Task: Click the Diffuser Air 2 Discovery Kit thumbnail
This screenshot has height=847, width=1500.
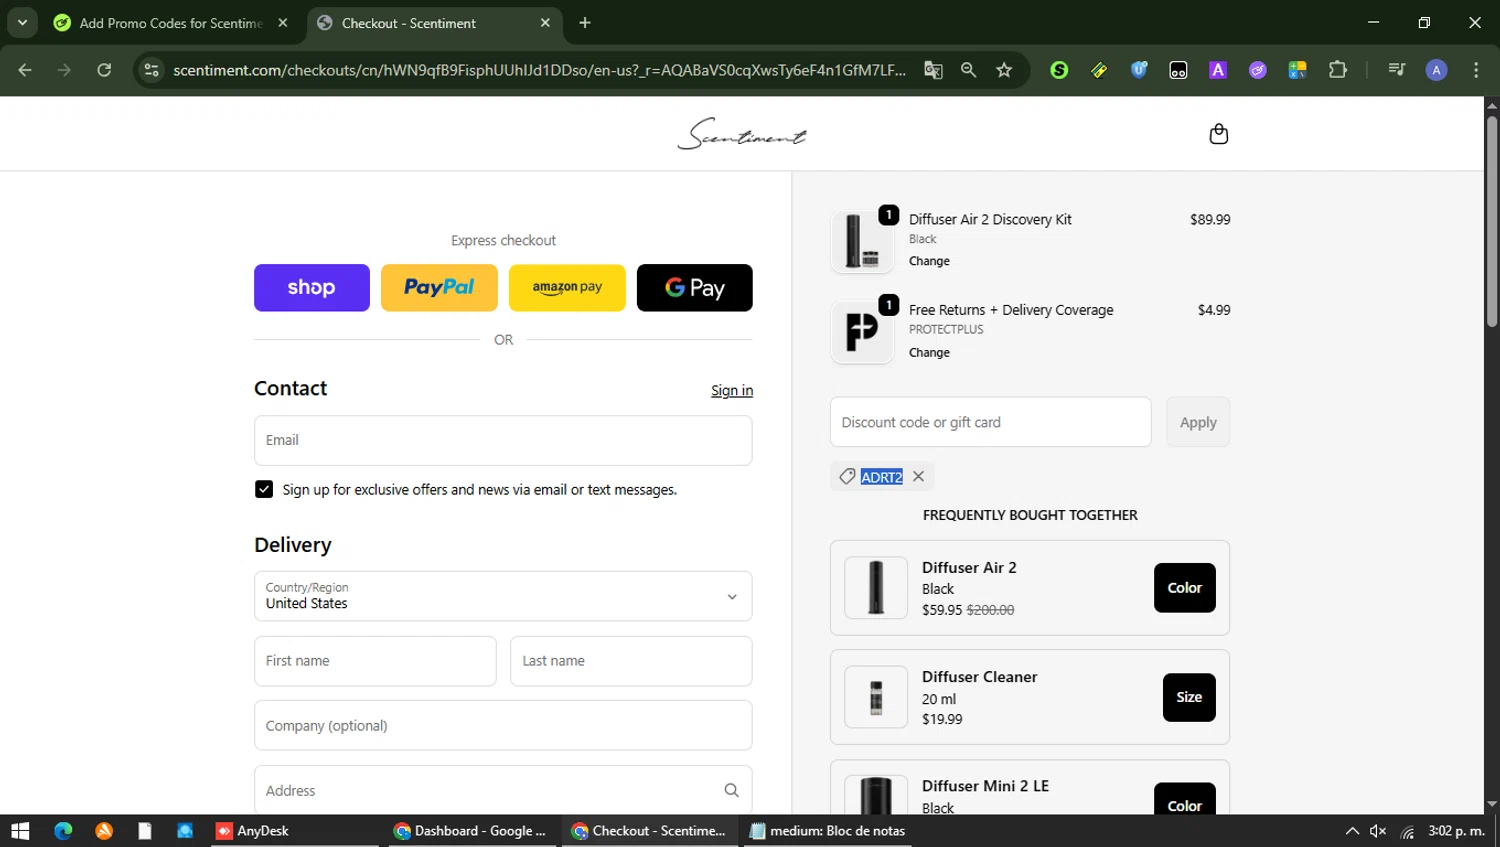Action: point(862,241)
